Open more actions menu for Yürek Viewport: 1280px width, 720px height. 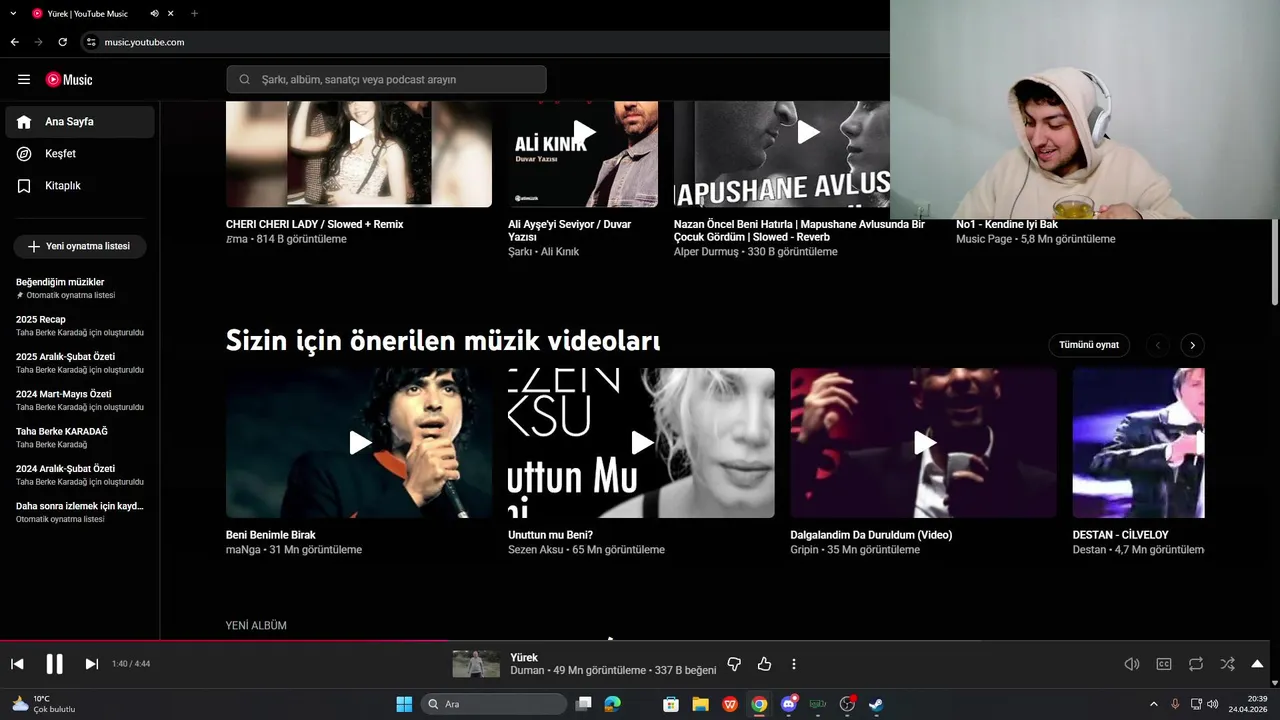pos(794,664)
